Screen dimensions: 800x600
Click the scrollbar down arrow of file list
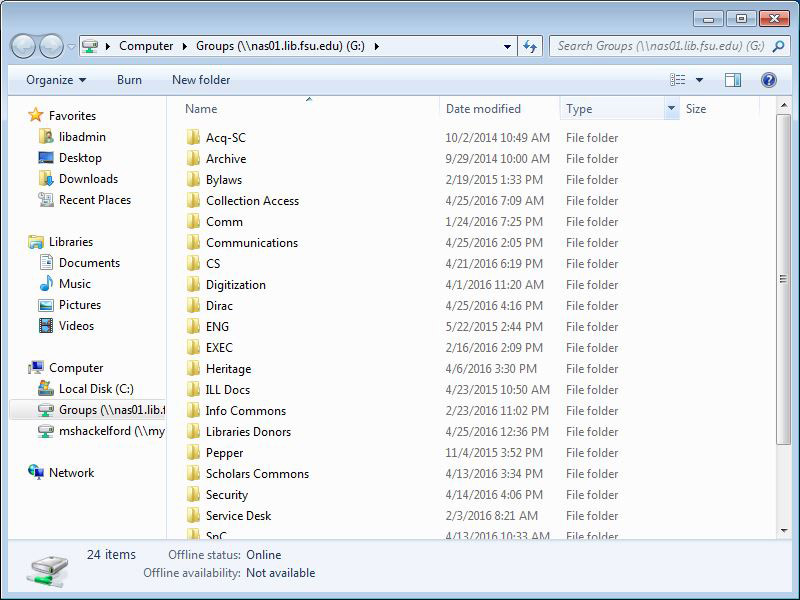pos(783,531)
